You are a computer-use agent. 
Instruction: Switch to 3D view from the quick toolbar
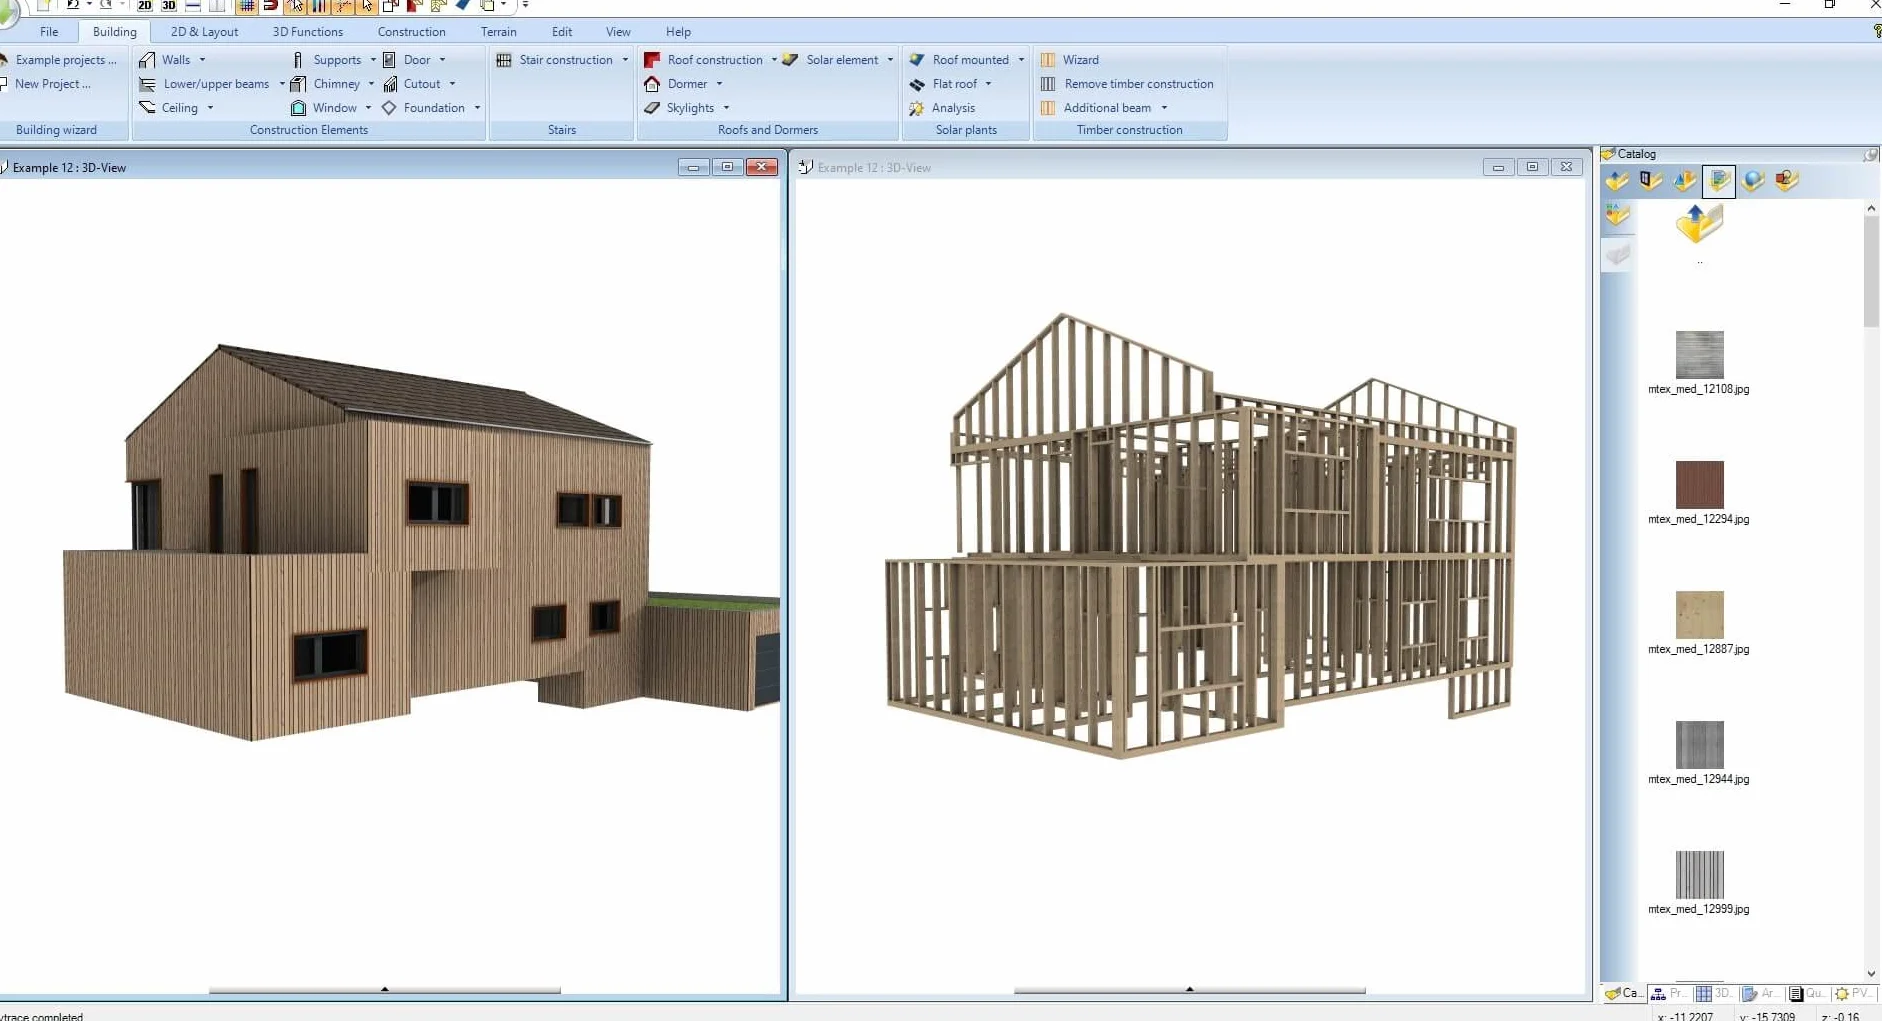click(x=169, y=6)
